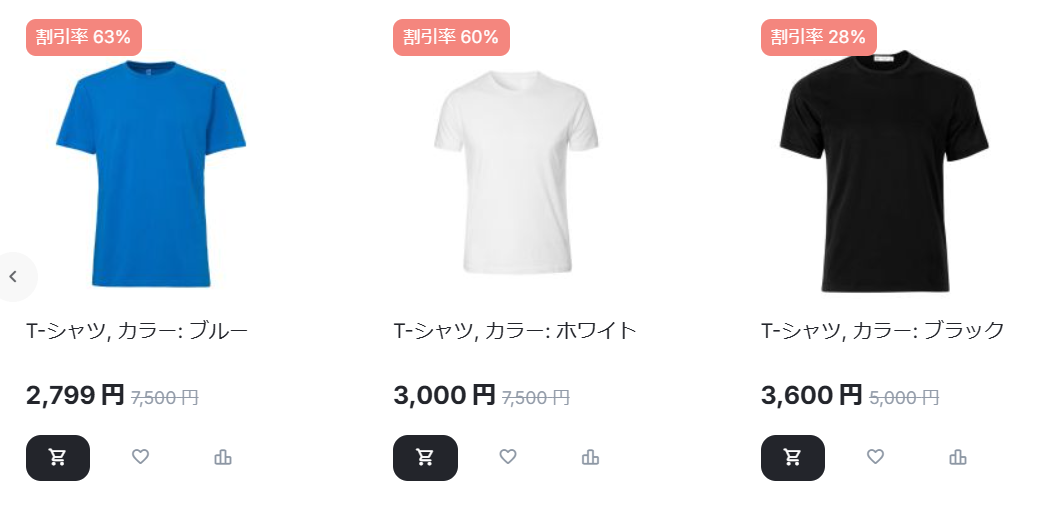Select the black T-shirt product image
Viewport: 1047px width, 506px height.
pos(883,172)
